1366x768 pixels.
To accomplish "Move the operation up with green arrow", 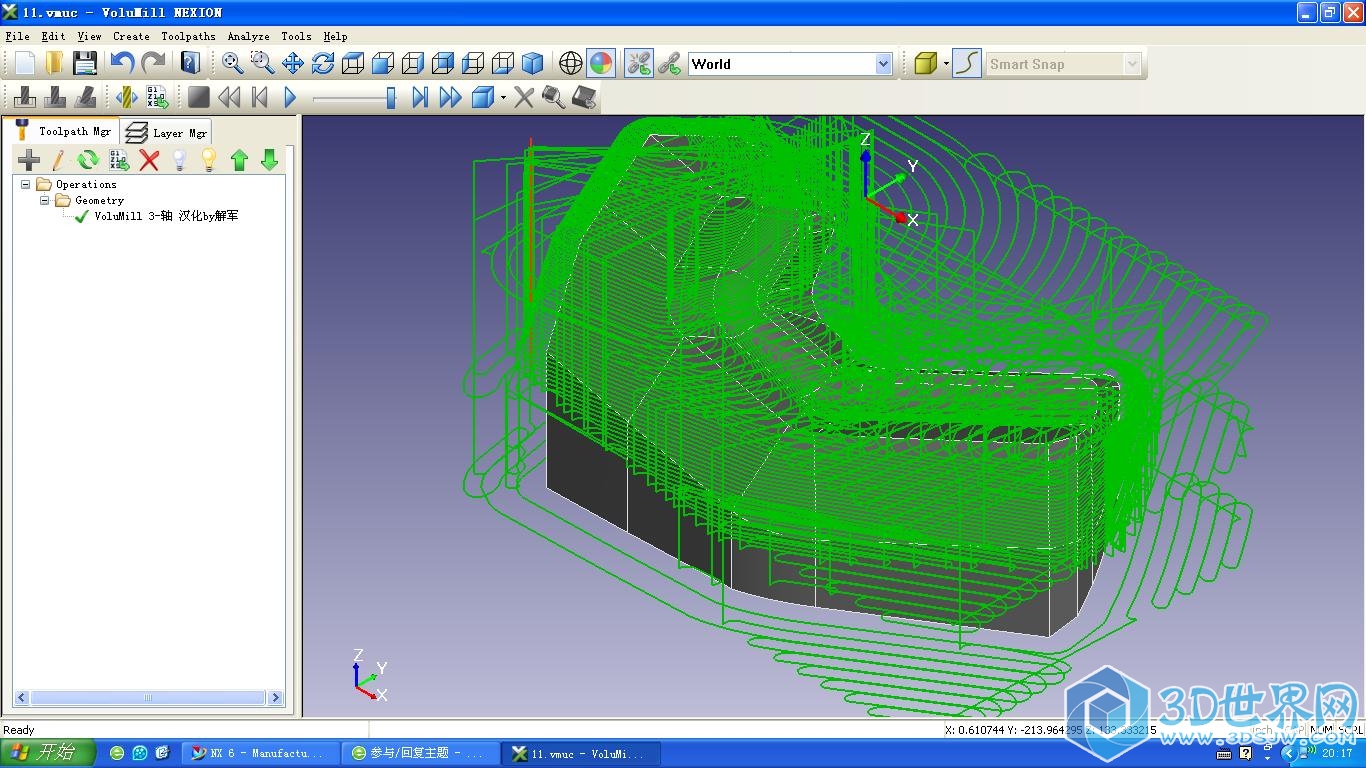I will coord(238,159).
